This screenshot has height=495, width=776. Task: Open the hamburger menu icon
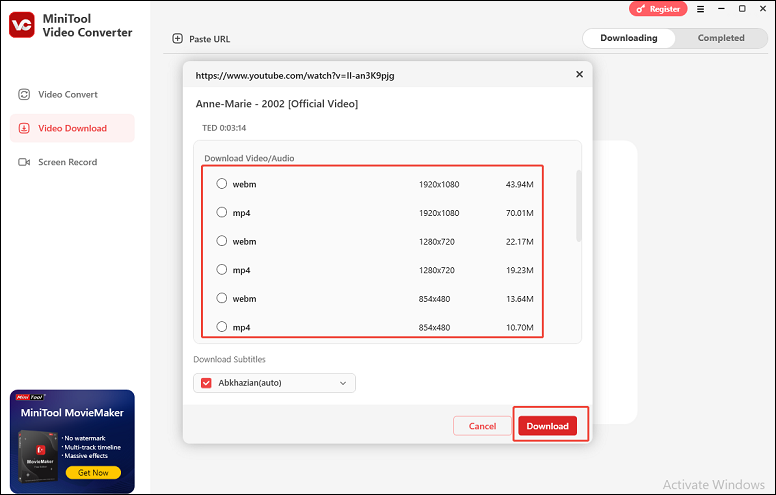coord(700,9)
